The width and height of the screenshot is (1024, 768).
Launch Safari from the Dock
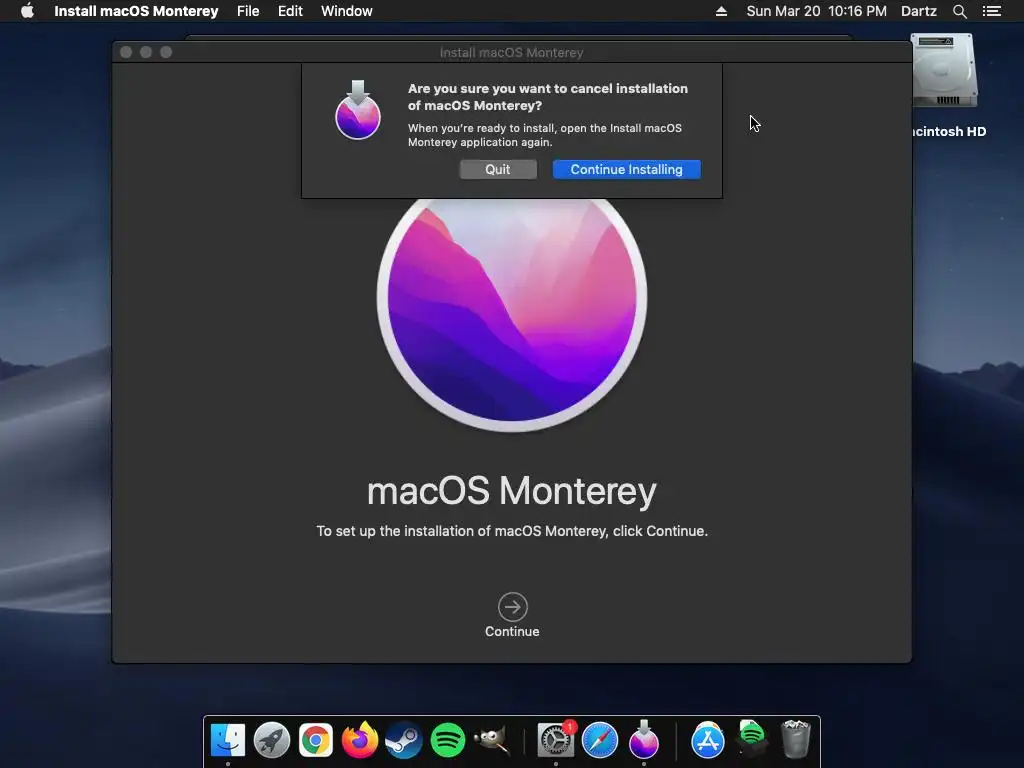(600, 740)
